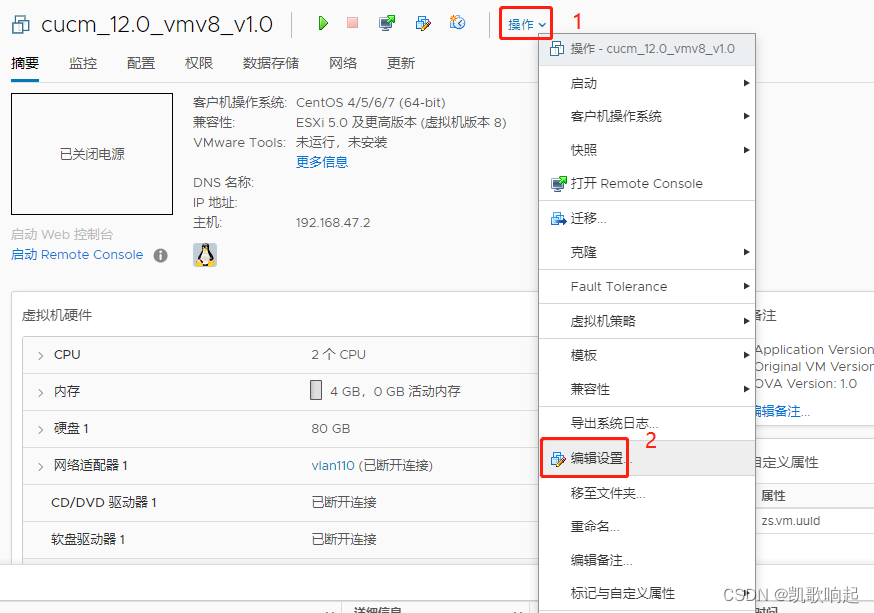The height and width of the screenshot is (613, 874).
Task: Open the 操作 dropdown
Action: (x=525, y=22)
